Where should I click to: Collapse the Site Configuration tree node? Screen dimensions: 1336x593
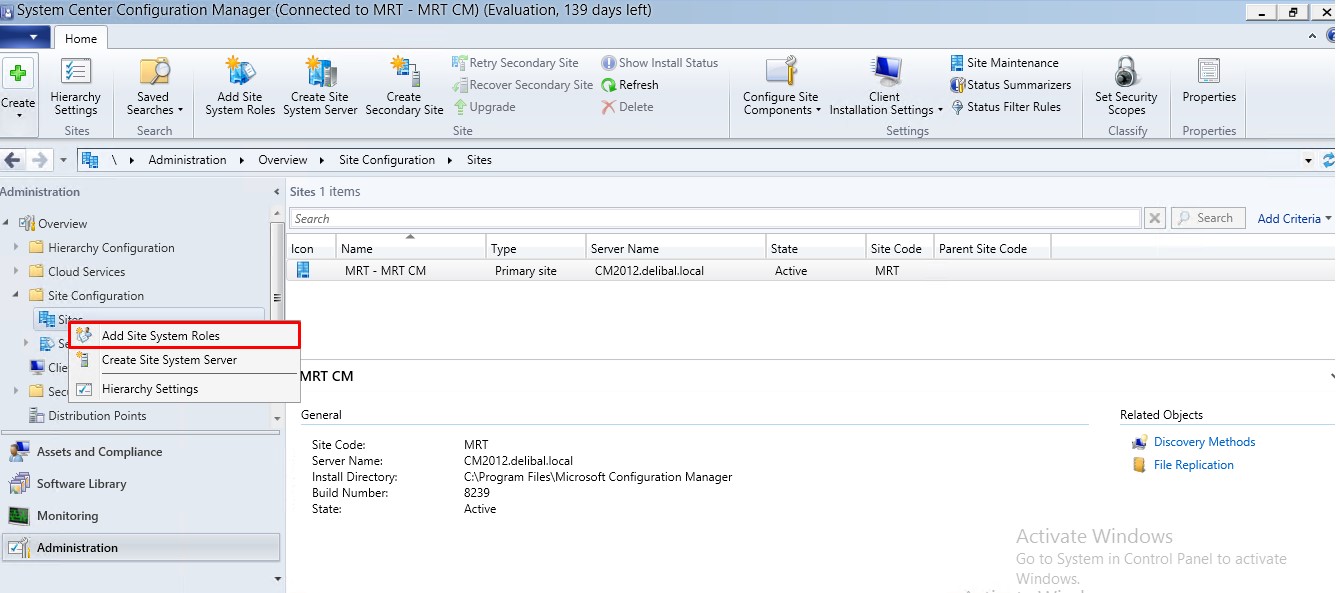point(16,296)
